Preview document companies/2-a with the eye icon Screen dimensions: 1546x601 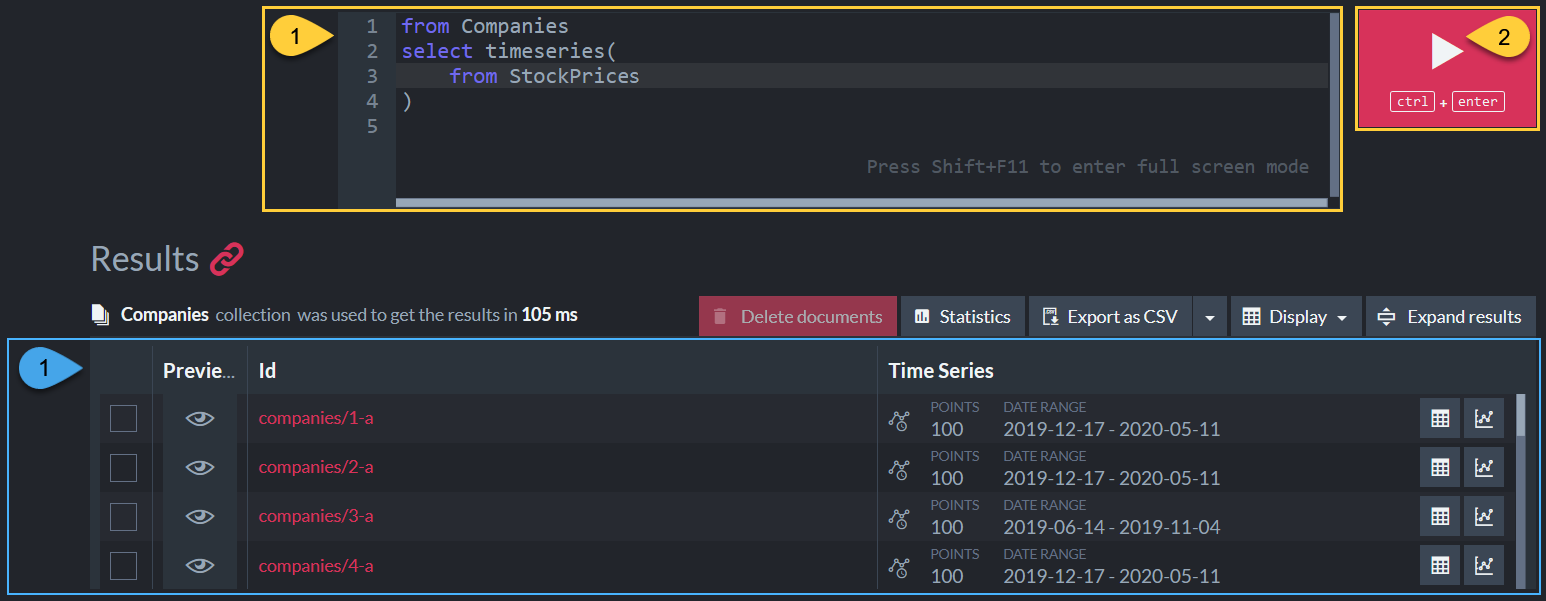click(200, 467)
